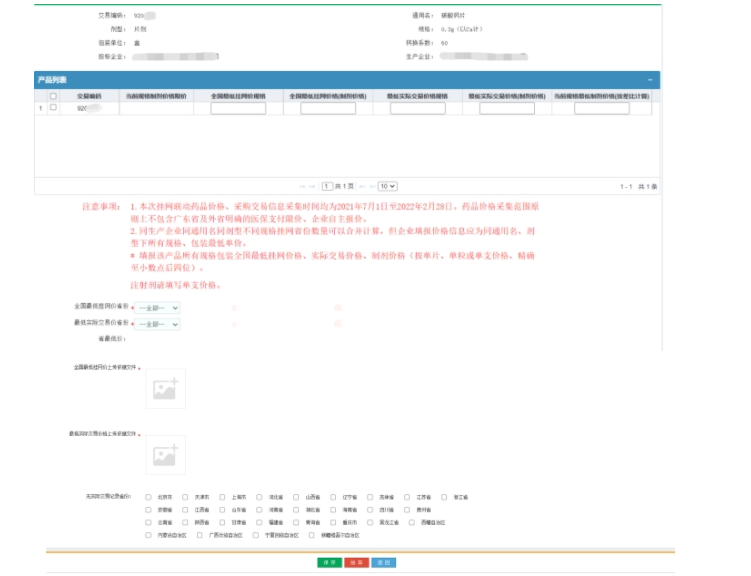Open the 最低实际交易价省份 dropdown
This screenshot has width=751, height=576.
click(157, 324)
